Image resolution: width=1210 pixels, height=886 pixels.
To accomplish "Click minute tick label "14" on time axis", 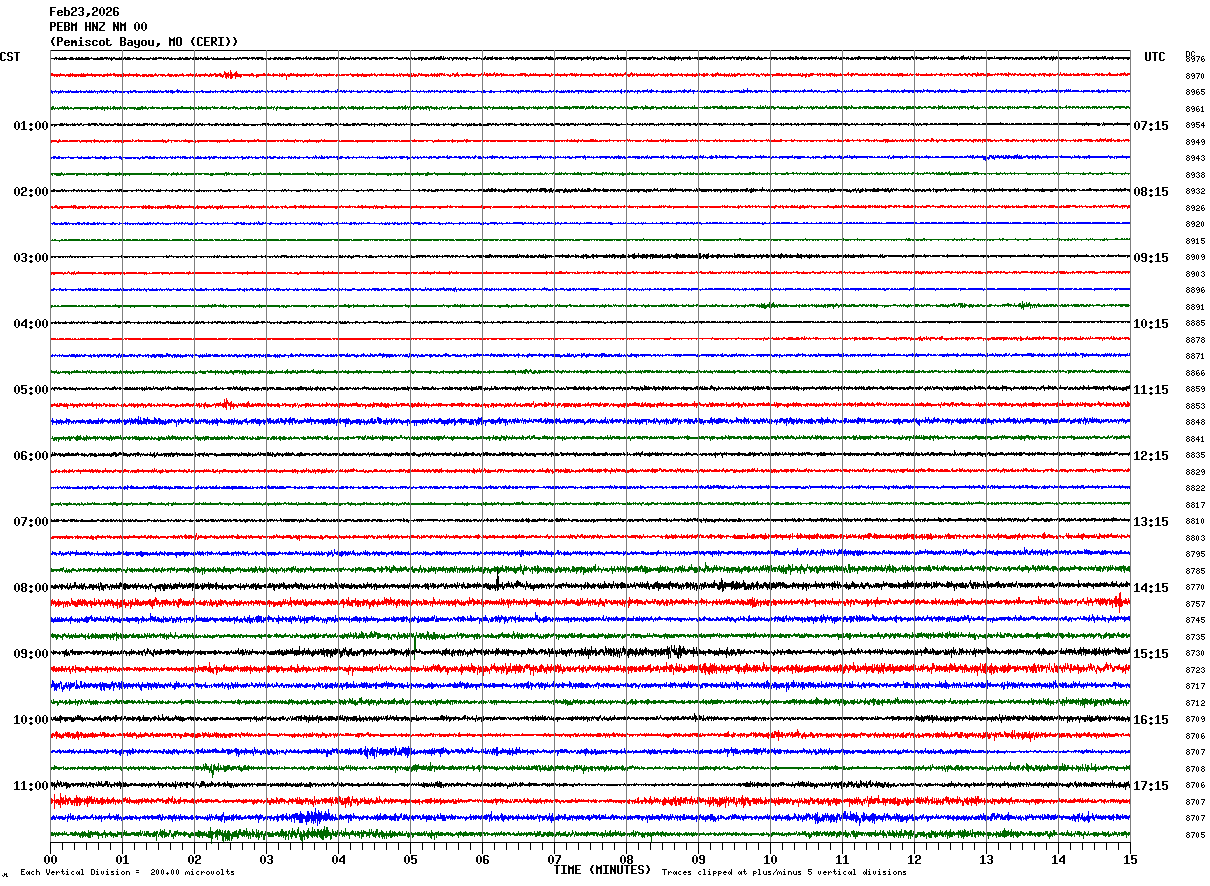I will point(1058,859).
